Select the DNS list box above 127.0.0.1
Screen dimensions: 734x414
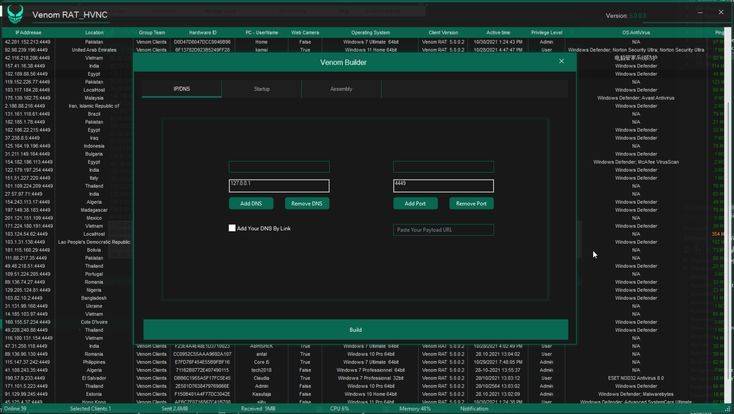[279, 167]
